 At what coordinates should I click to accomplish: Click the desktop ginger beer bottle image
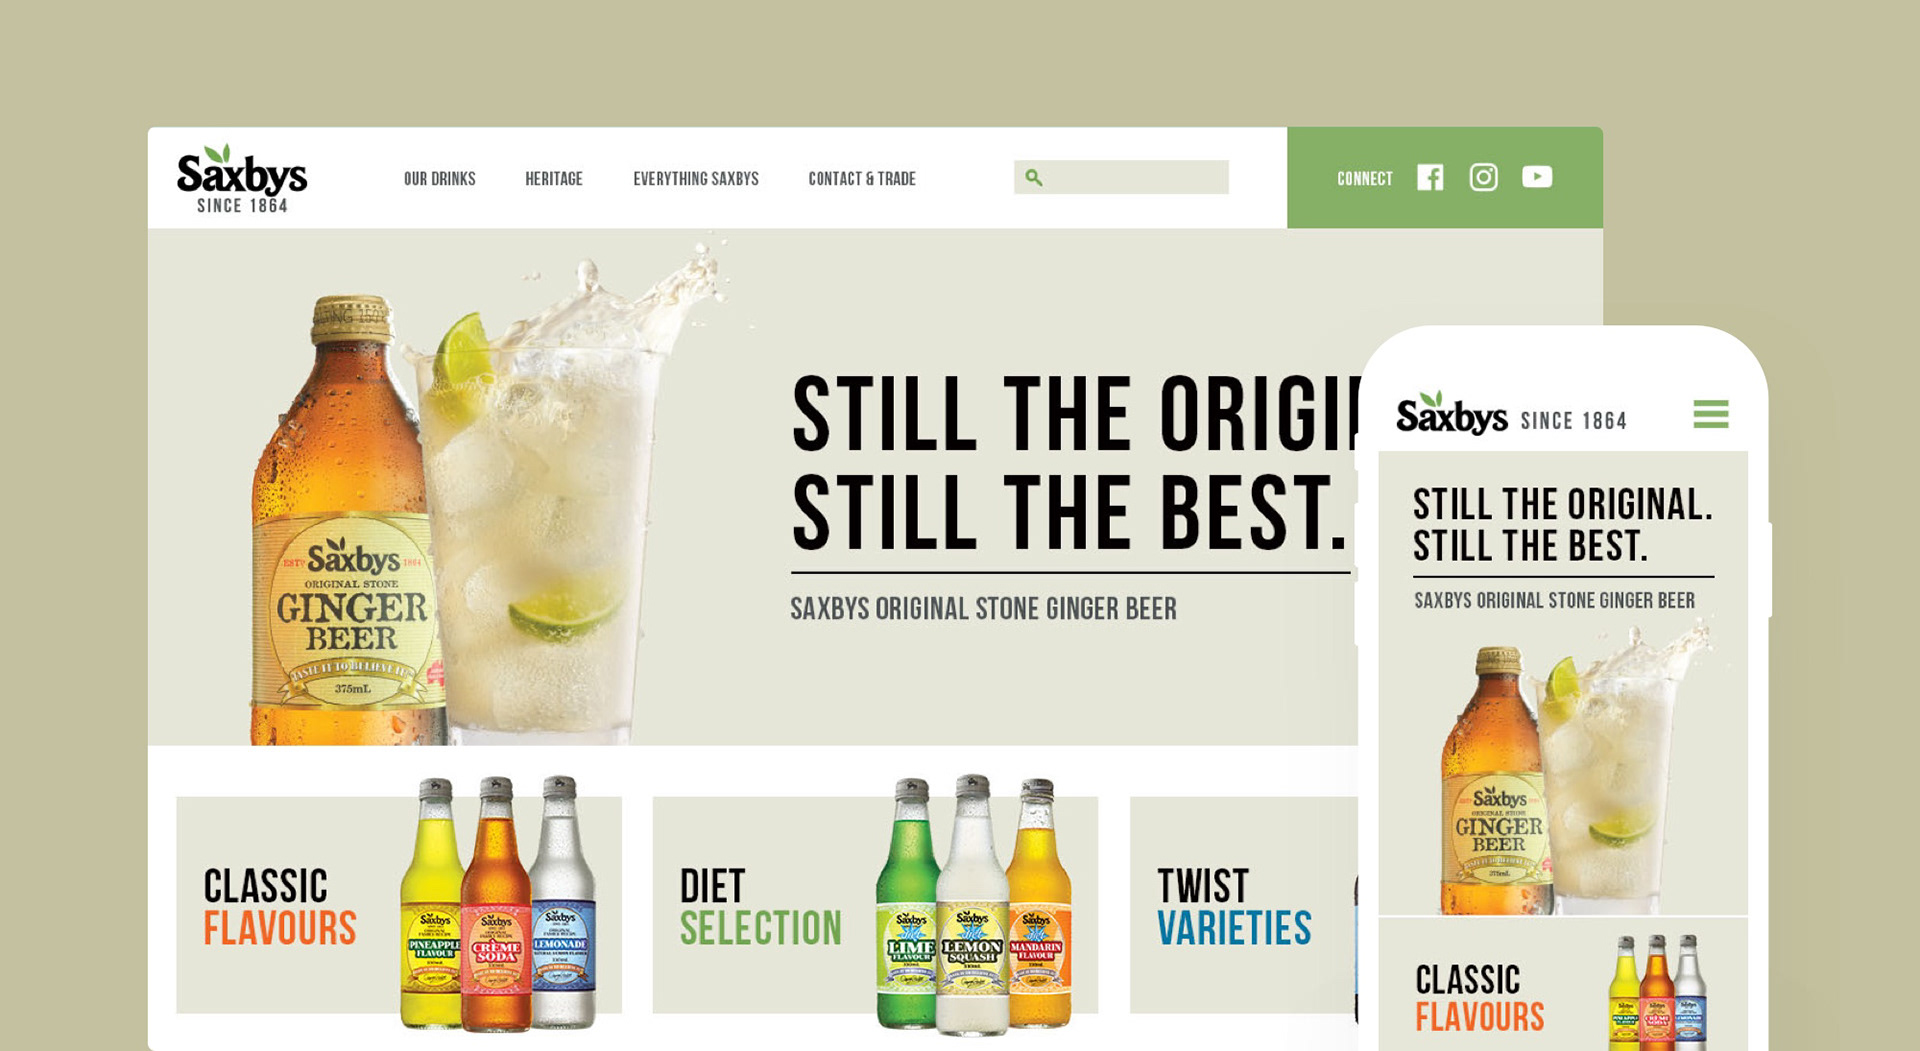point(347,520)
